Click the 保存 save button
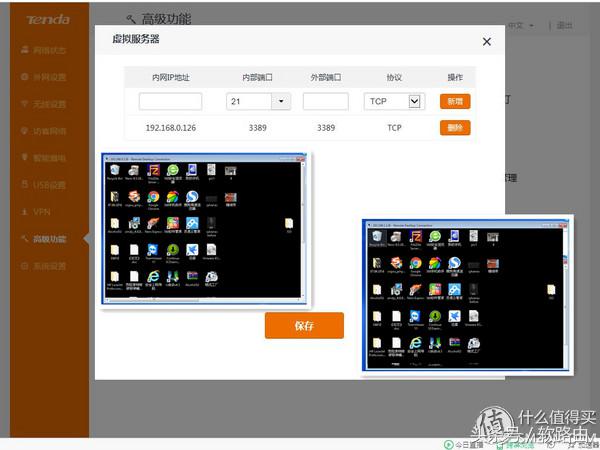This screenshot has width=600, height=450. [x=304, y=326]
